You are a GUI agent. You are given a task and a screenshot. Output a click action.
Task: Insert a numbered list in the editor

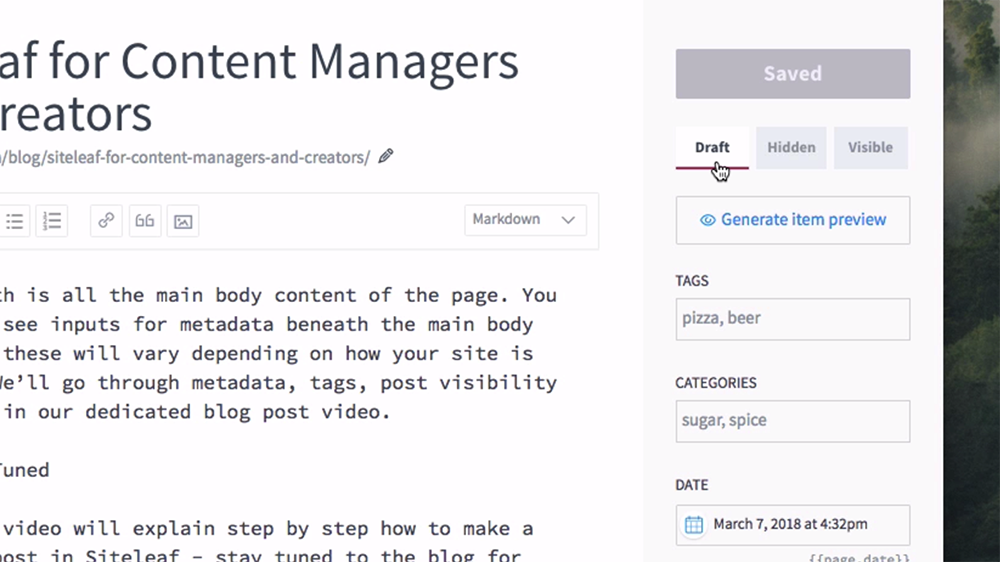click(52, 221)
